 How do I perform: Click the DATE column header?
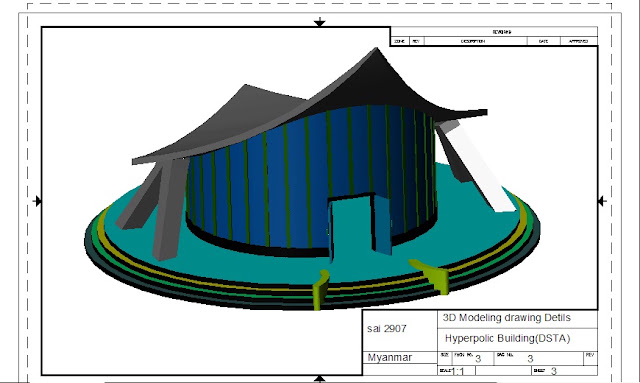click(x=543, y=41)
